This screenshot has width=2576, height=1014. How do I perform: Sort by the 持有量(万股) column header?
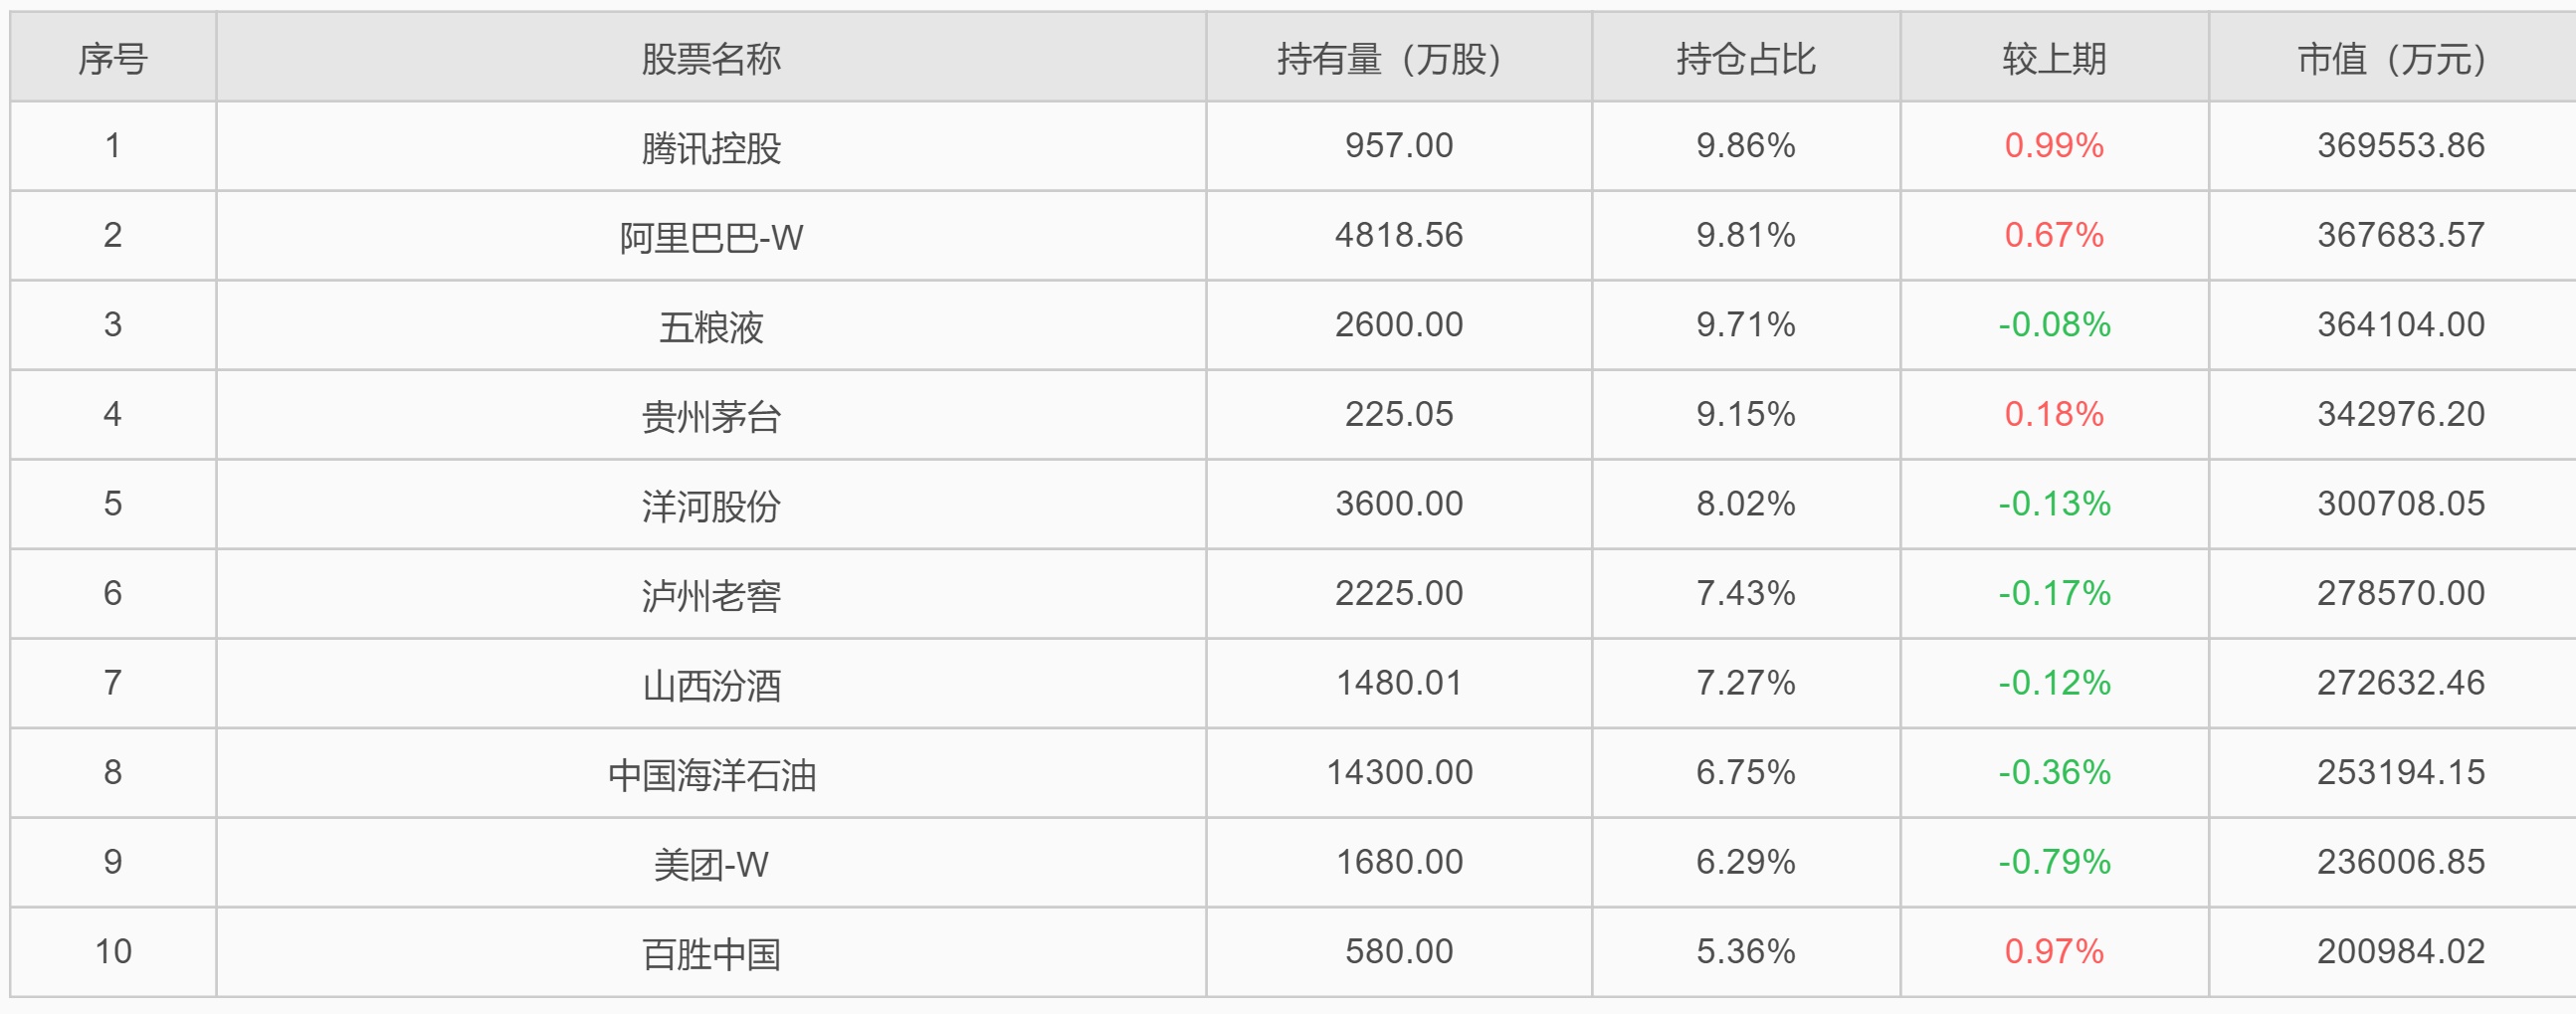click(x=1398, y=59)
